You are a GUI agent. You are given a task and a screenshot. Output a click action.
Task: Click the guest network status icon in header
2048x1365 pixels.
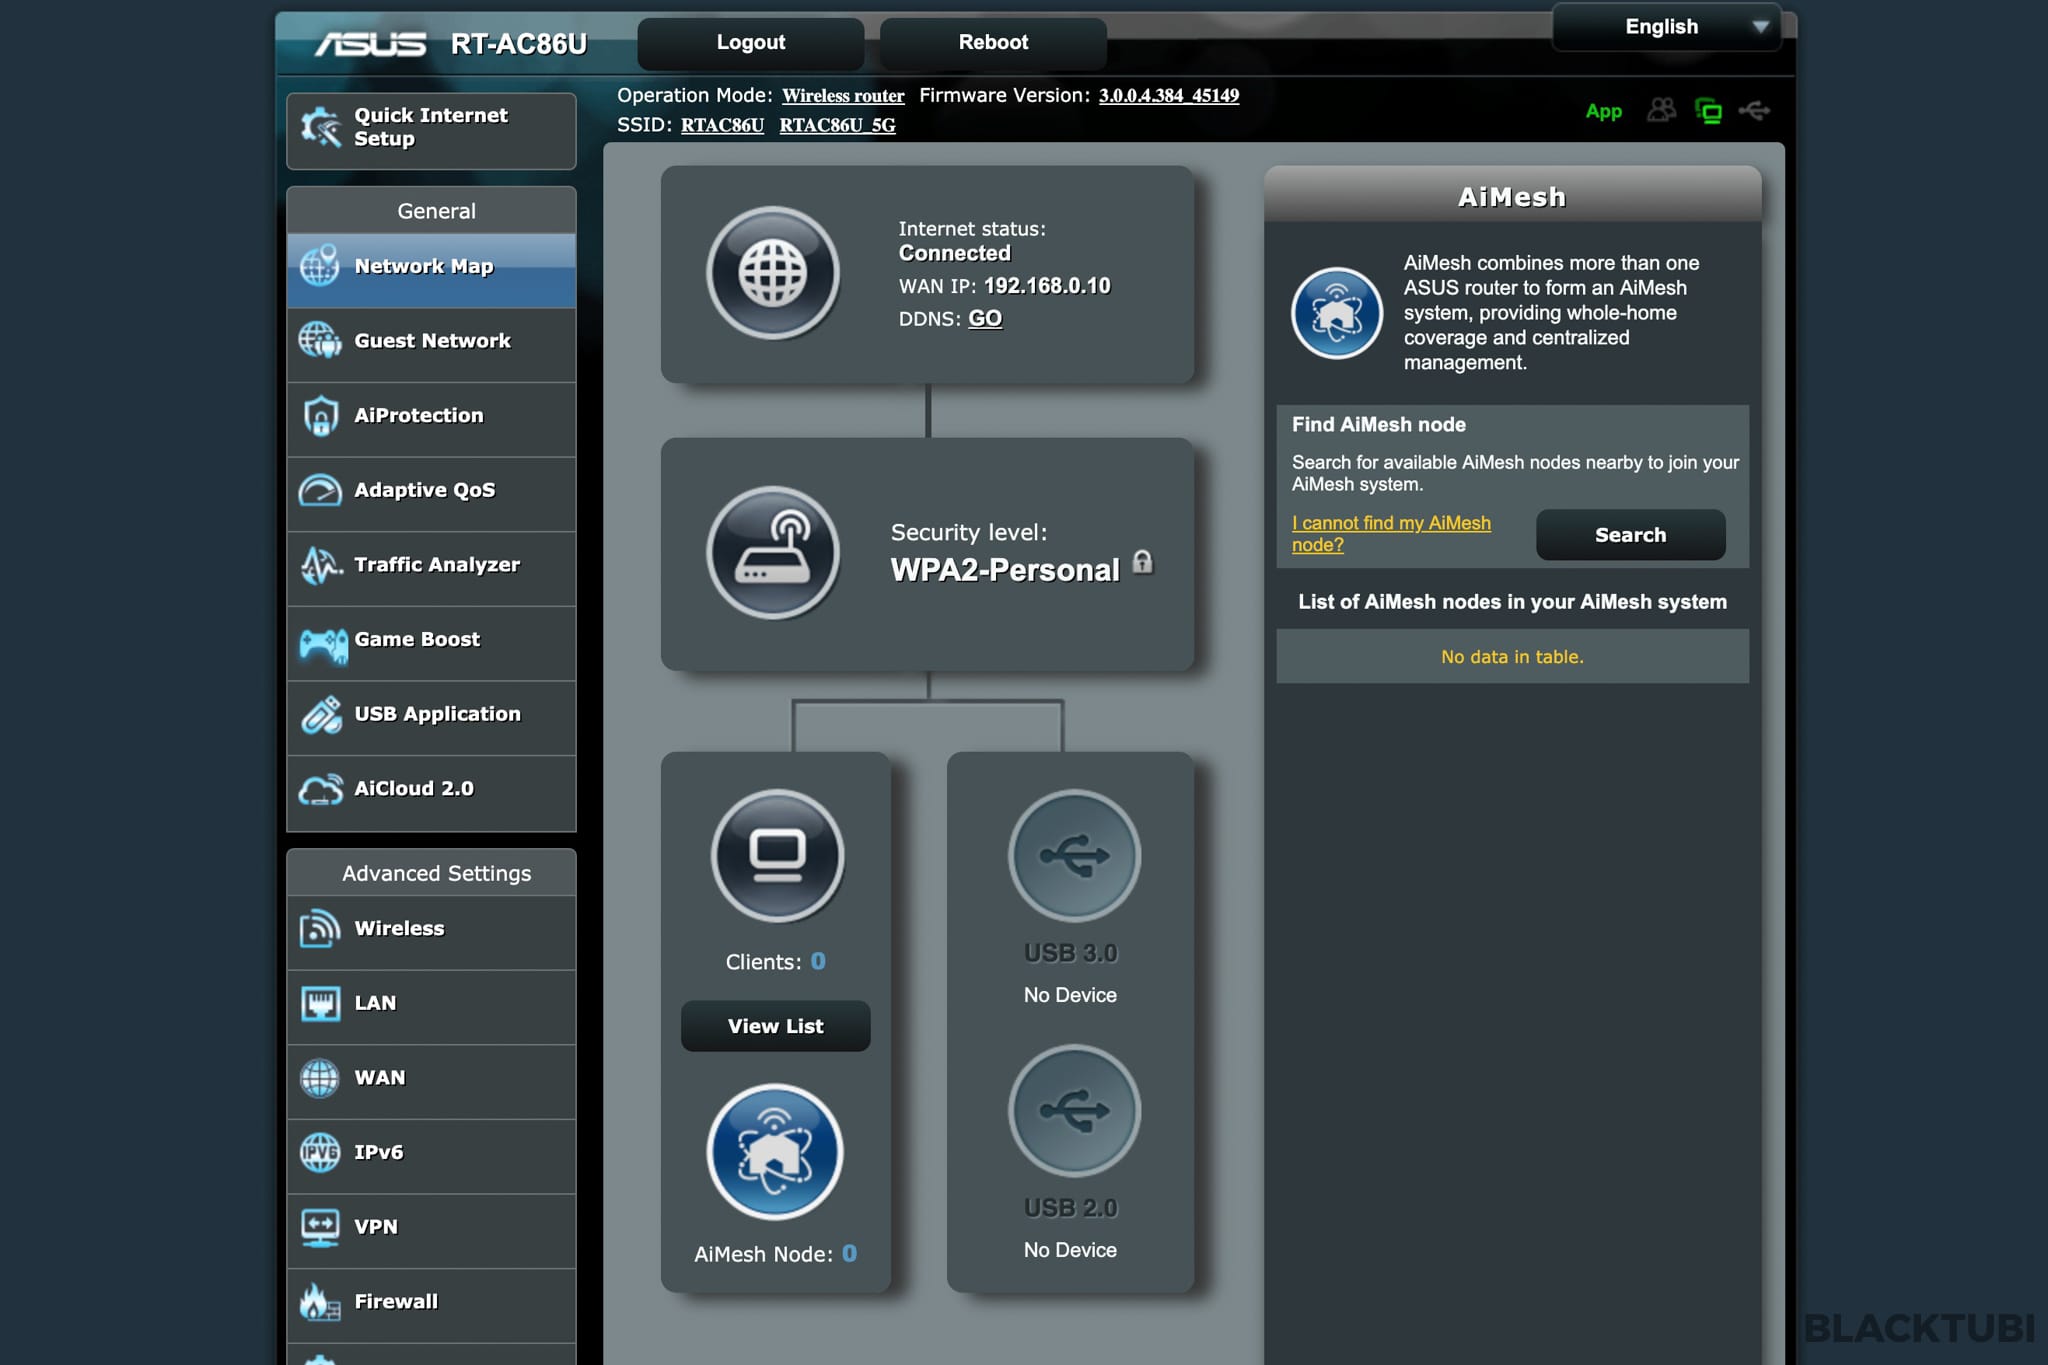tap(1661, 111)
